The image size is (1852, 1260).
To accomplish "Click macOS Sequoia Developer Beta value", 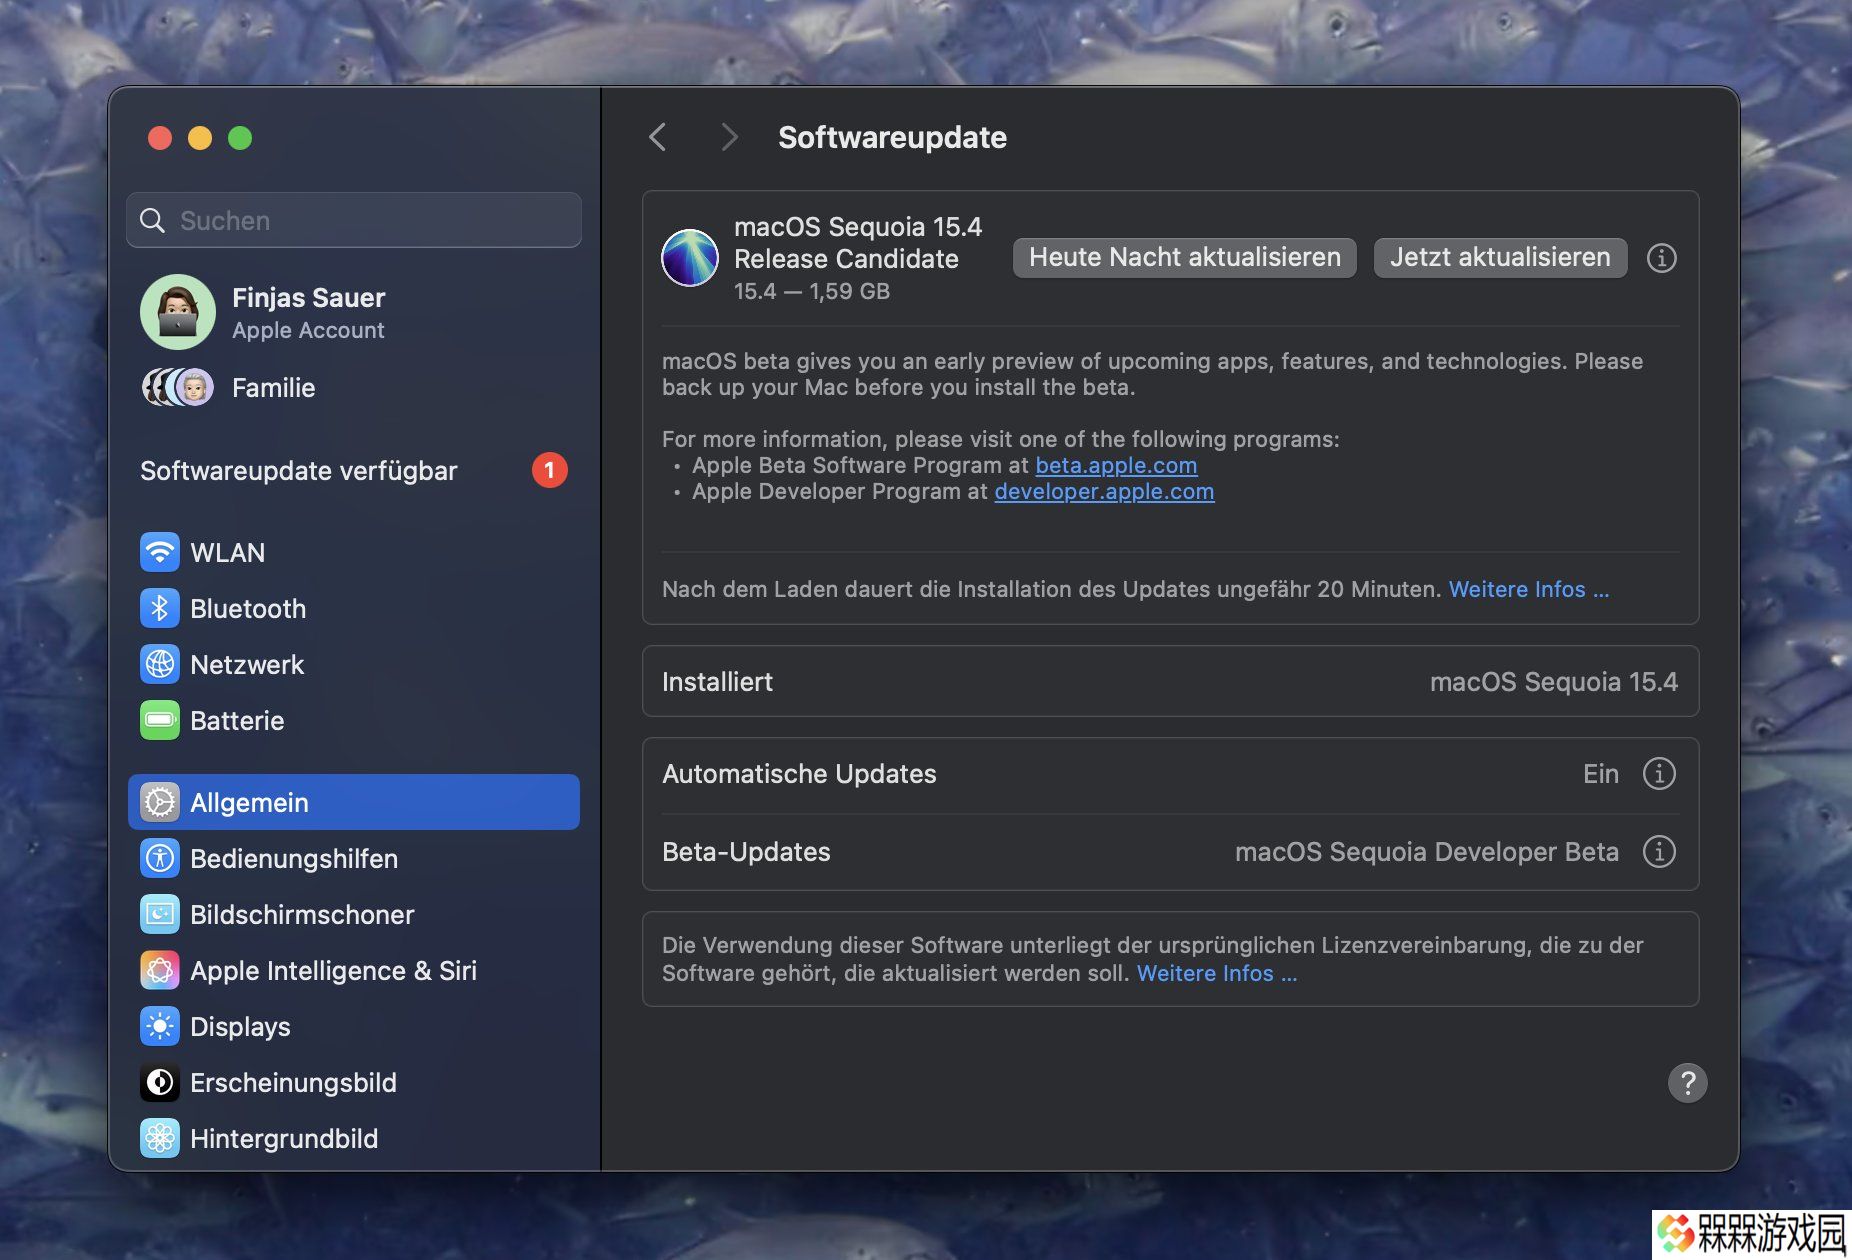I will 1426,851.
